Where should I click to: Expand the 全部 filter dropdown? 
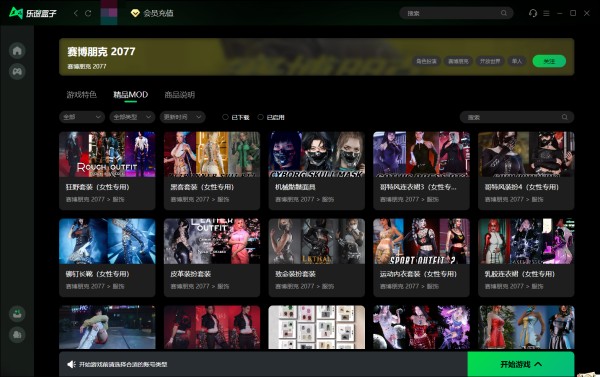tap(82, 117)
